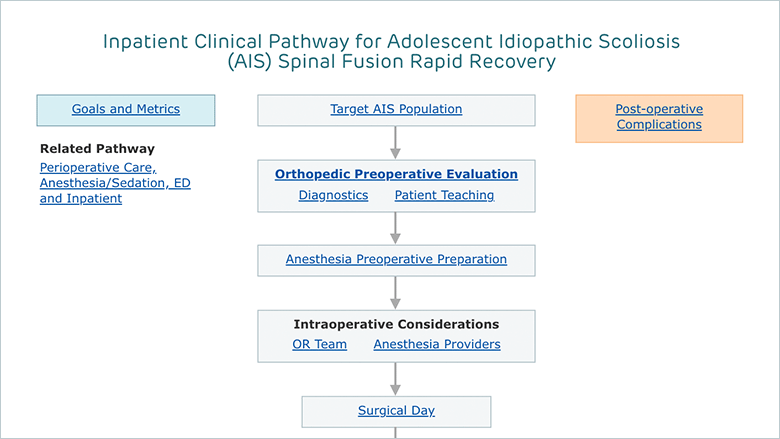Open Orthopedic Preoperative Evaluation link
Viewport: 780px width, 439px height.
tap(396, 174)
